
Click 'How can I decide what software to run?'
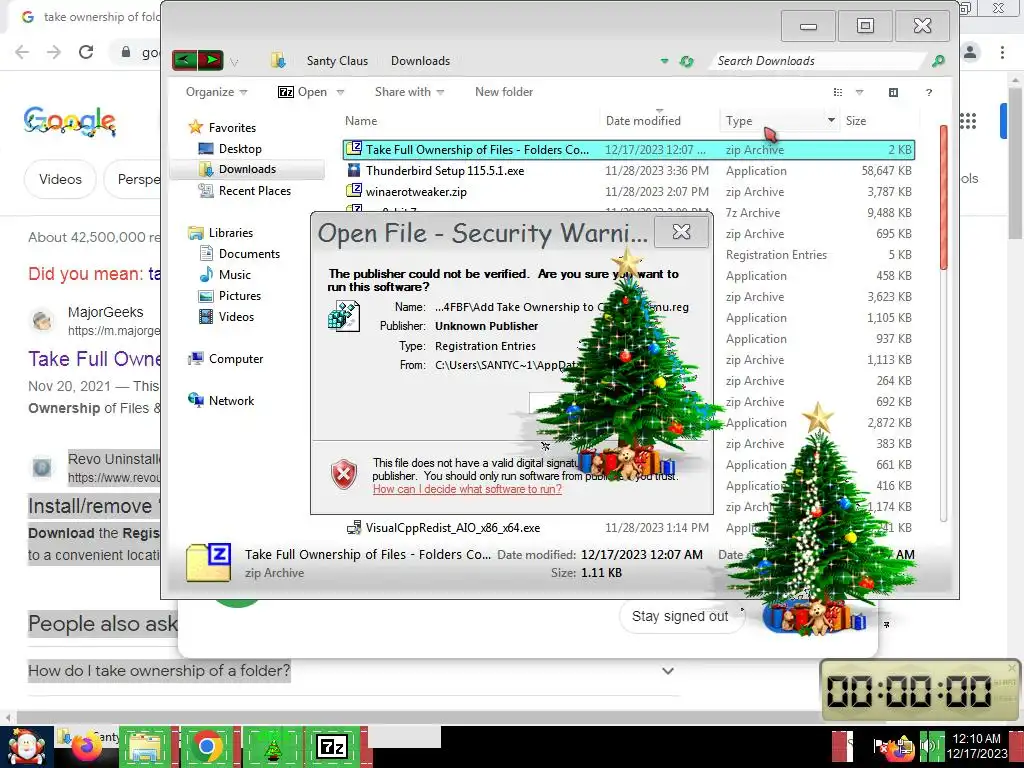click(467, 489)
